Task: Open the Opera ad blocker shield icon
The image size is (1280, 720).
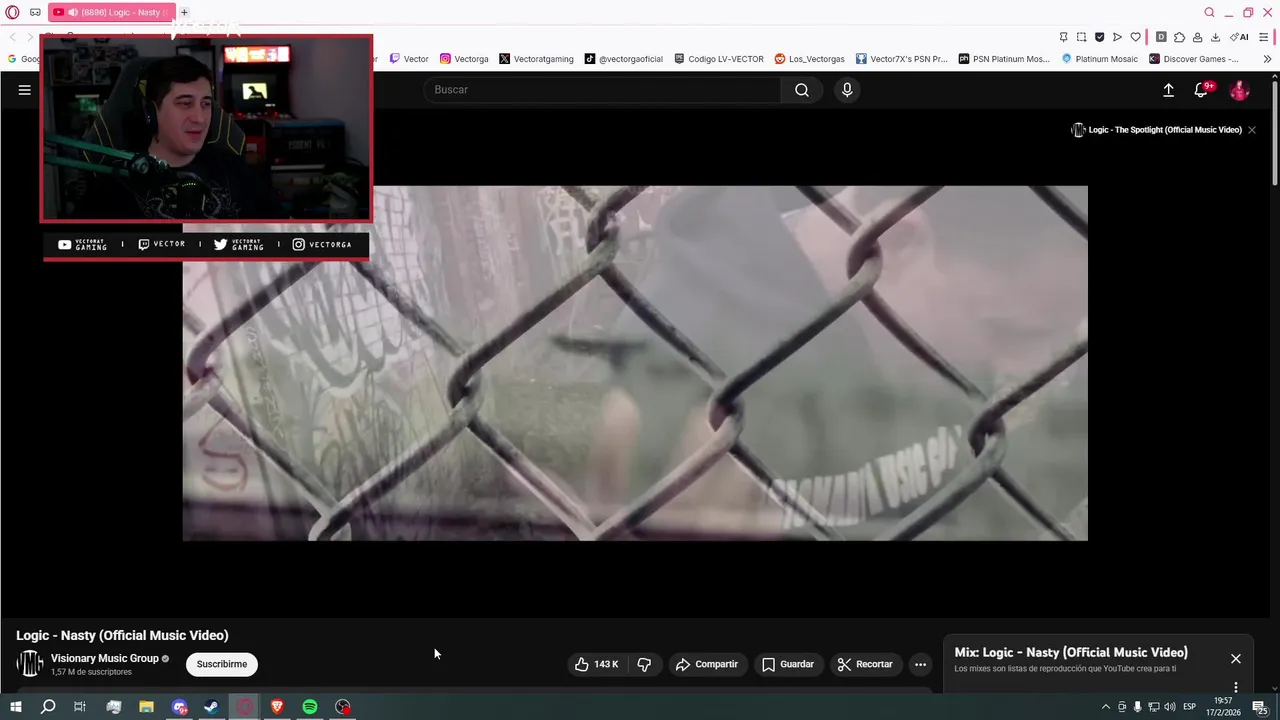Action: tap(1099, 37)
